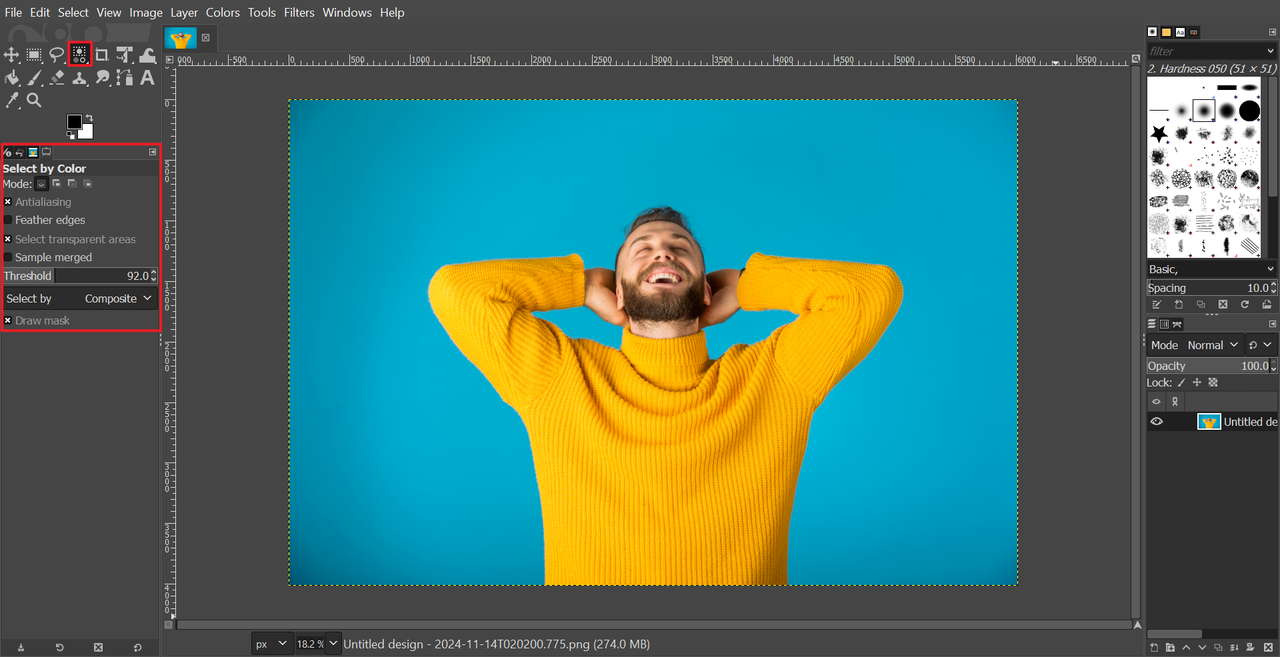The height and width of the screenshot is (657, 1280).
Task: Click the Duplicate brush icon
Action: [1201, 304]
